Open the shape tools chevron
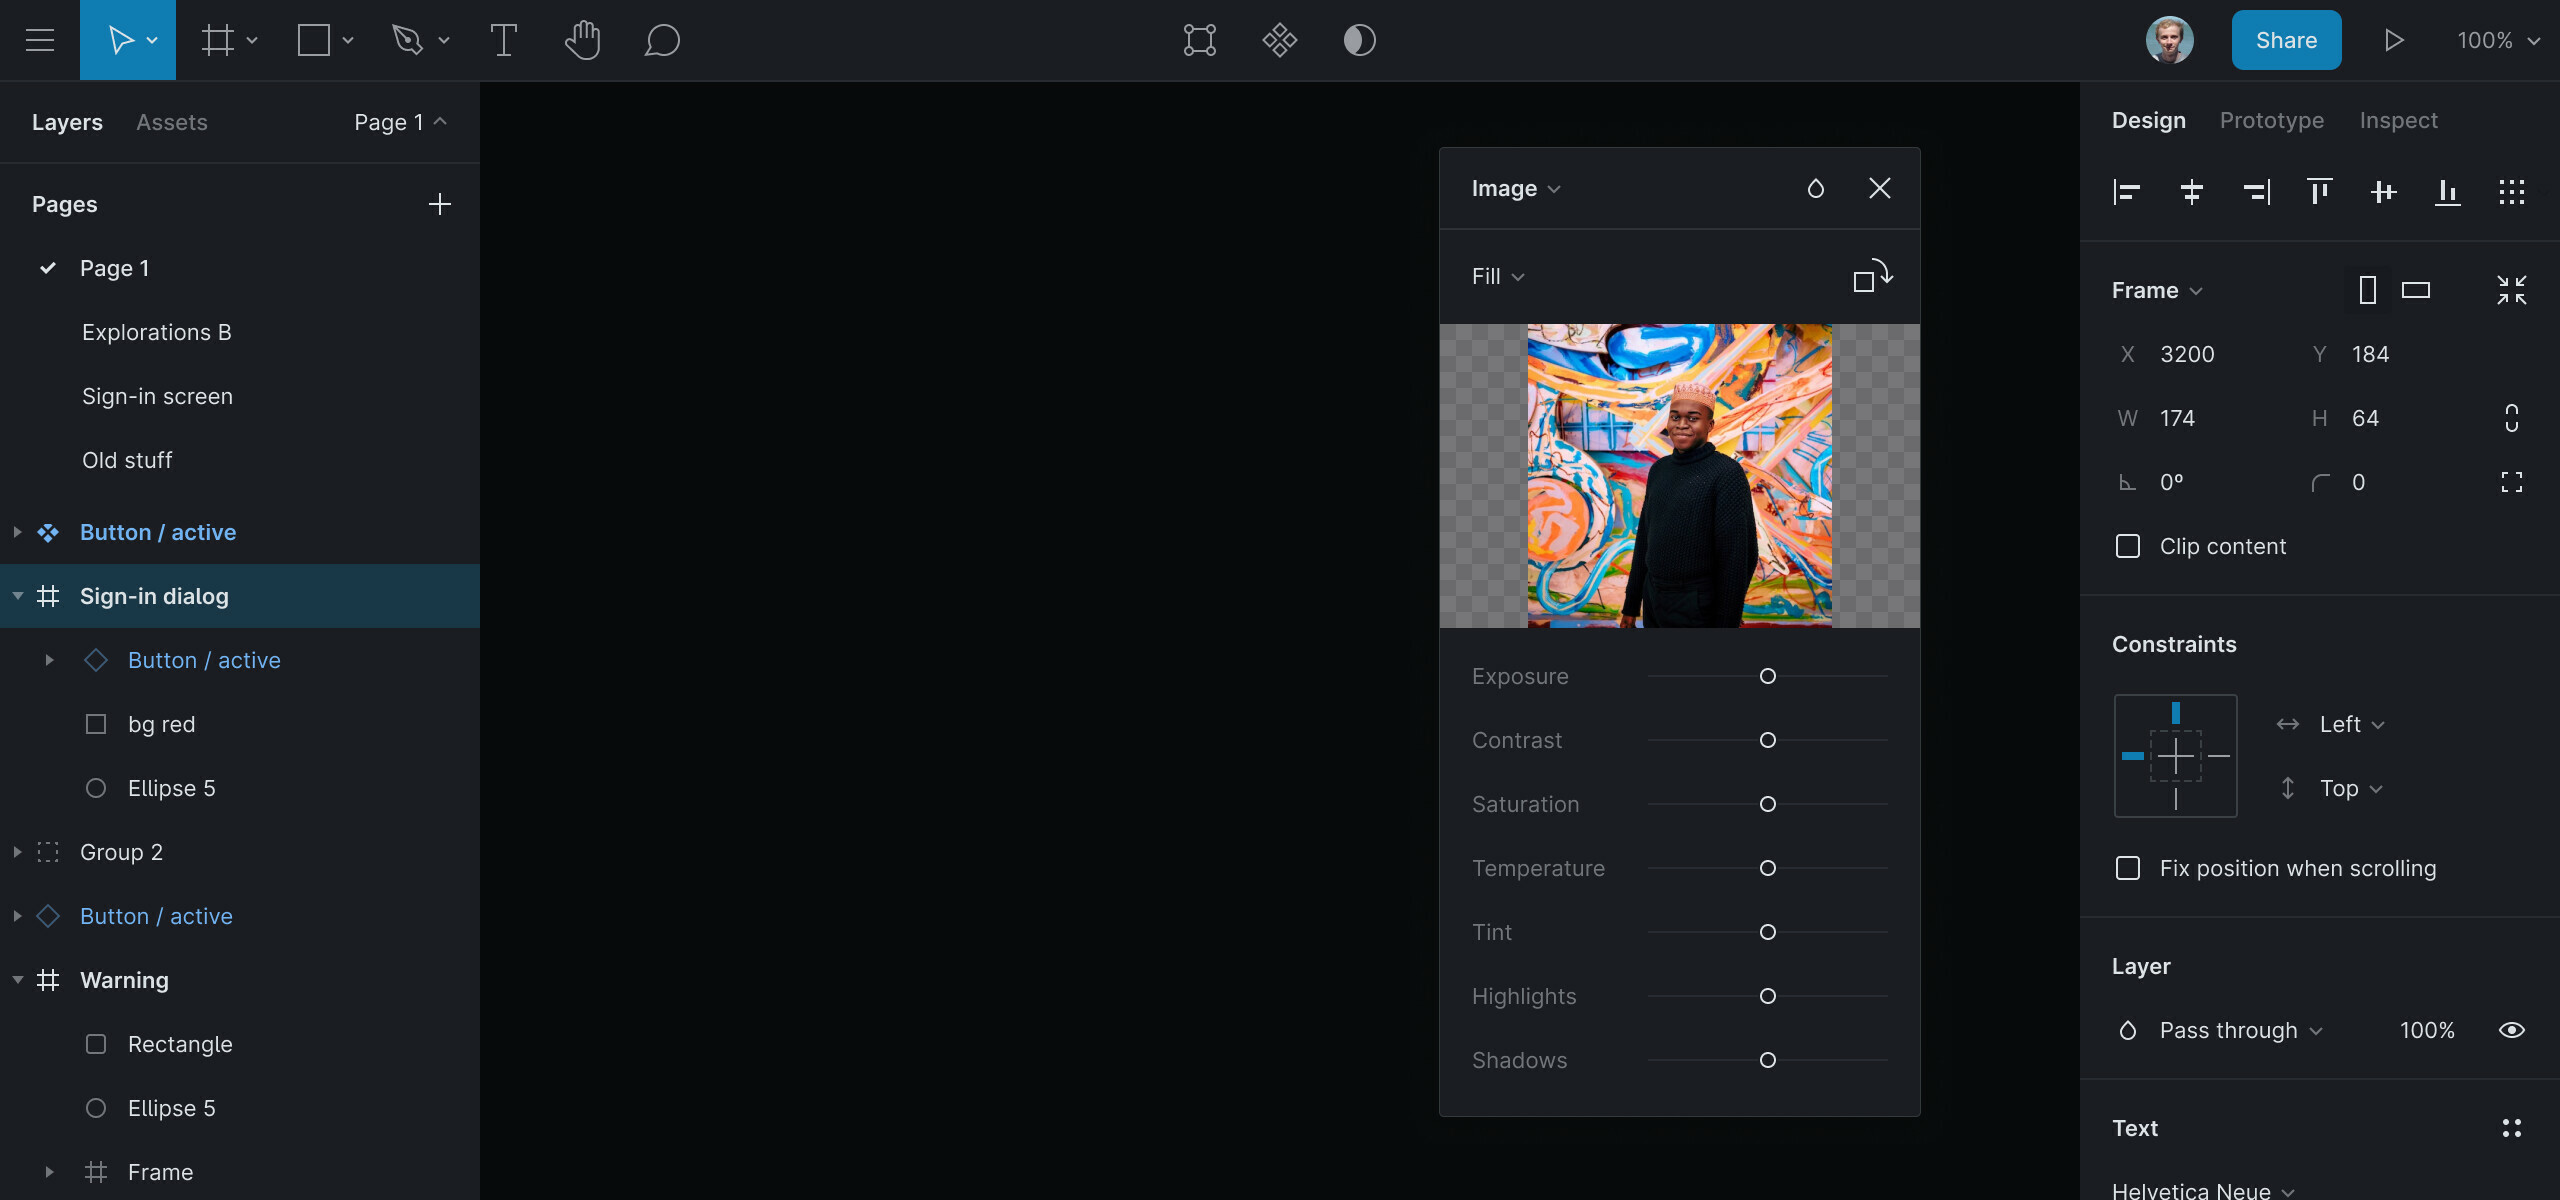The image size is (2560, 1200). click(348, 40)
